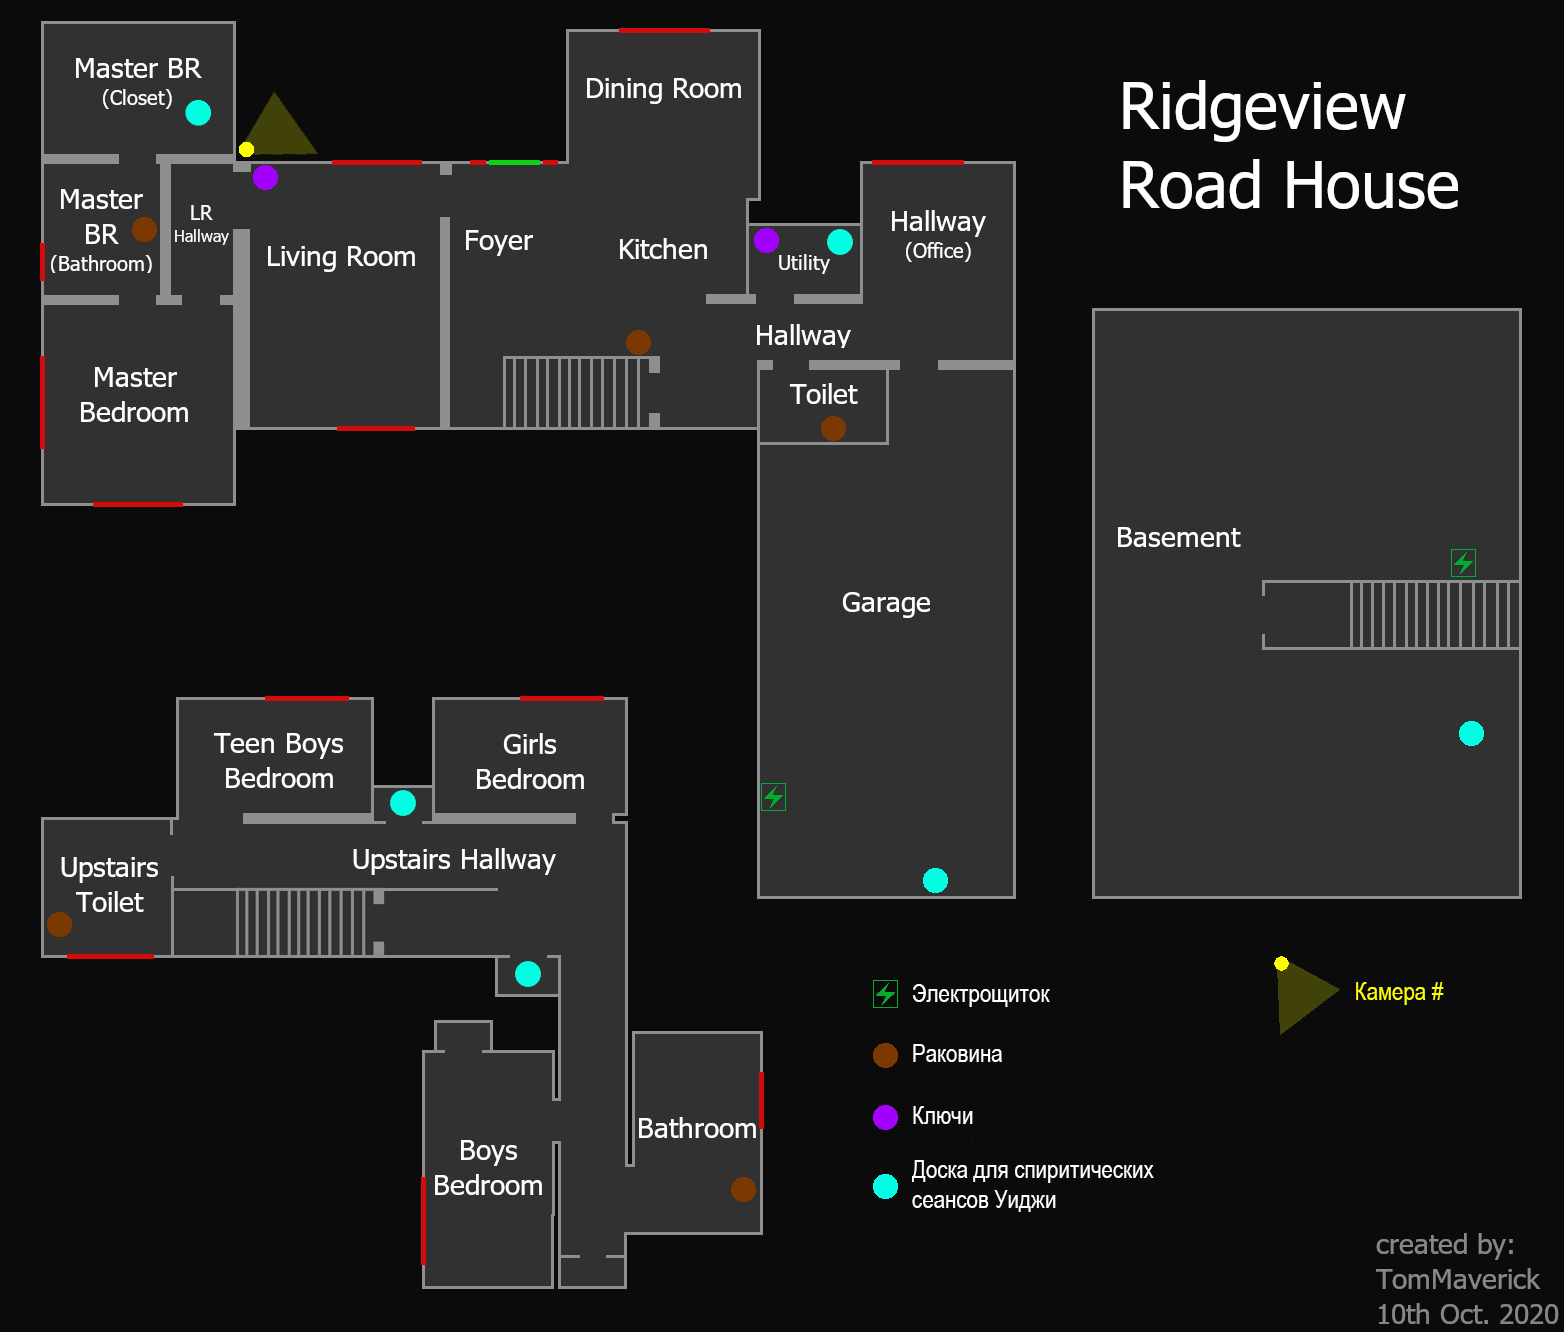Select the Доска для спиритических сеансов Уиджи text

[1032, 1185]
